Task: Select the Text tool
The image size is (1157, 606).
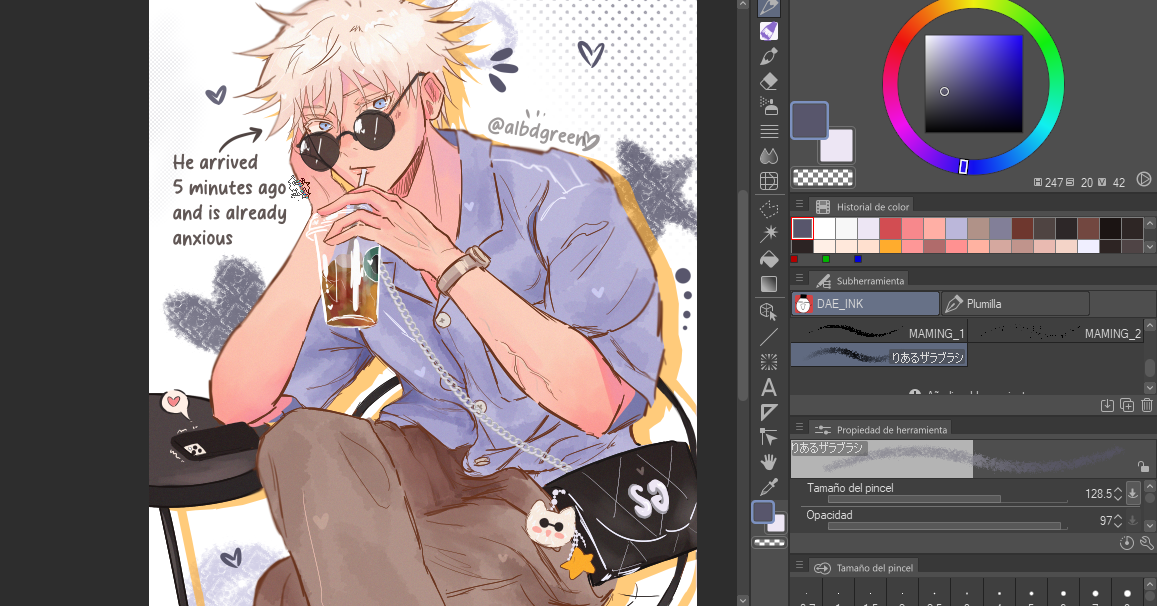Action: point(769,387)
